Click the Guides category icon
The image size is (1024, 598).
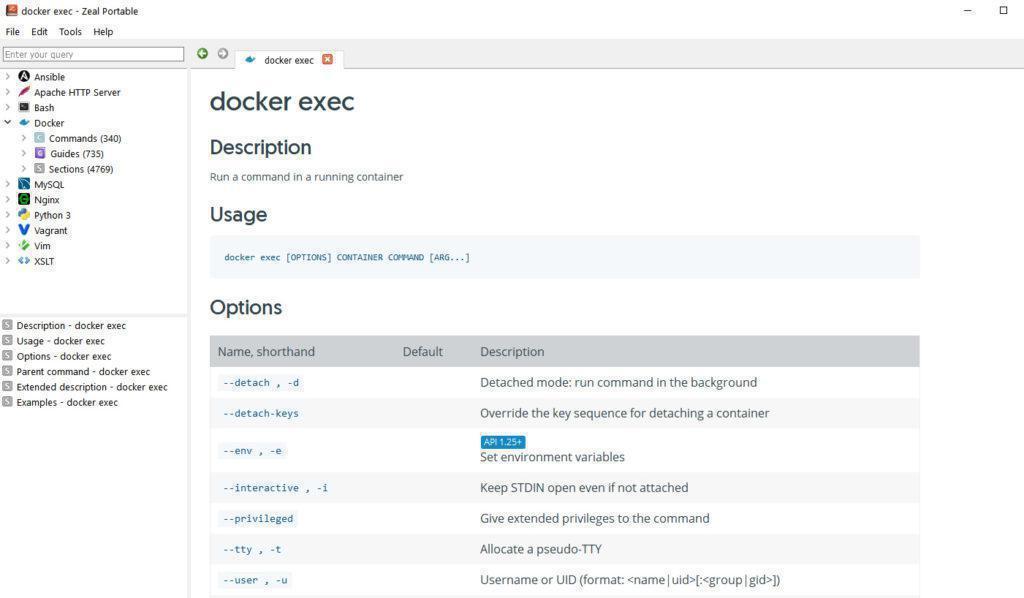[40, 153]
